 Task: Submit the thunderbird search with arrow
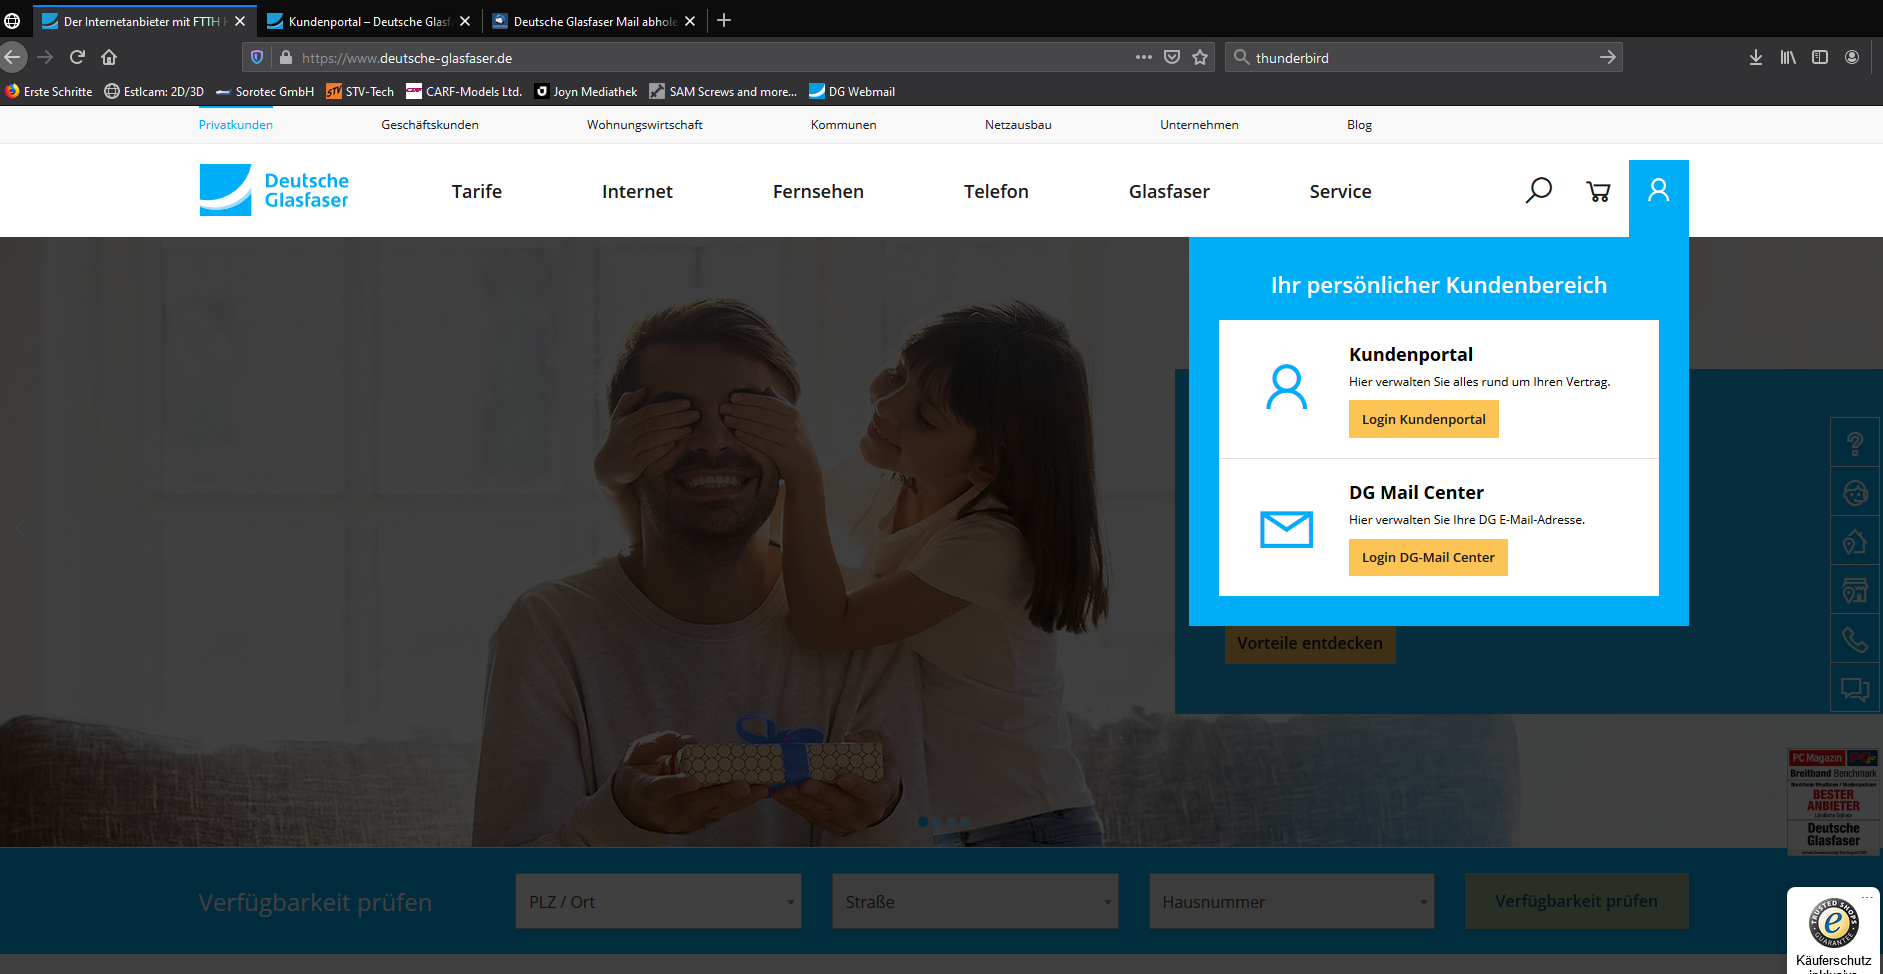(1607, 57)
